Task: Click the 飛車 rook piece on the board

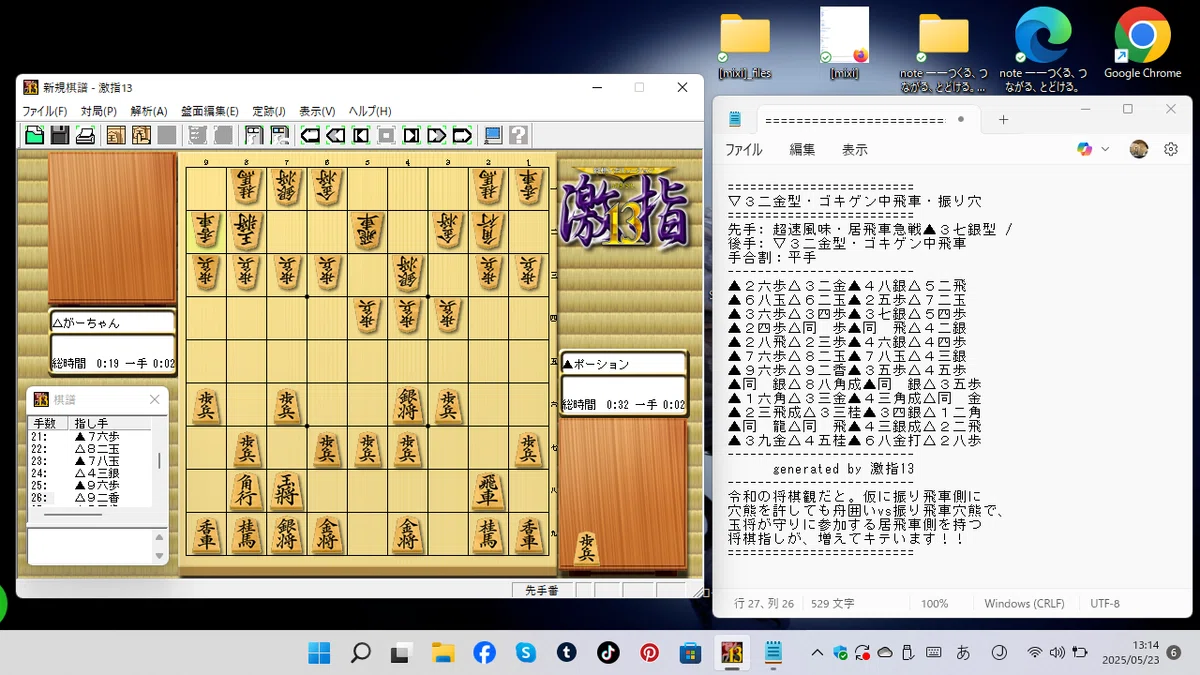Action: coord(487,491)
